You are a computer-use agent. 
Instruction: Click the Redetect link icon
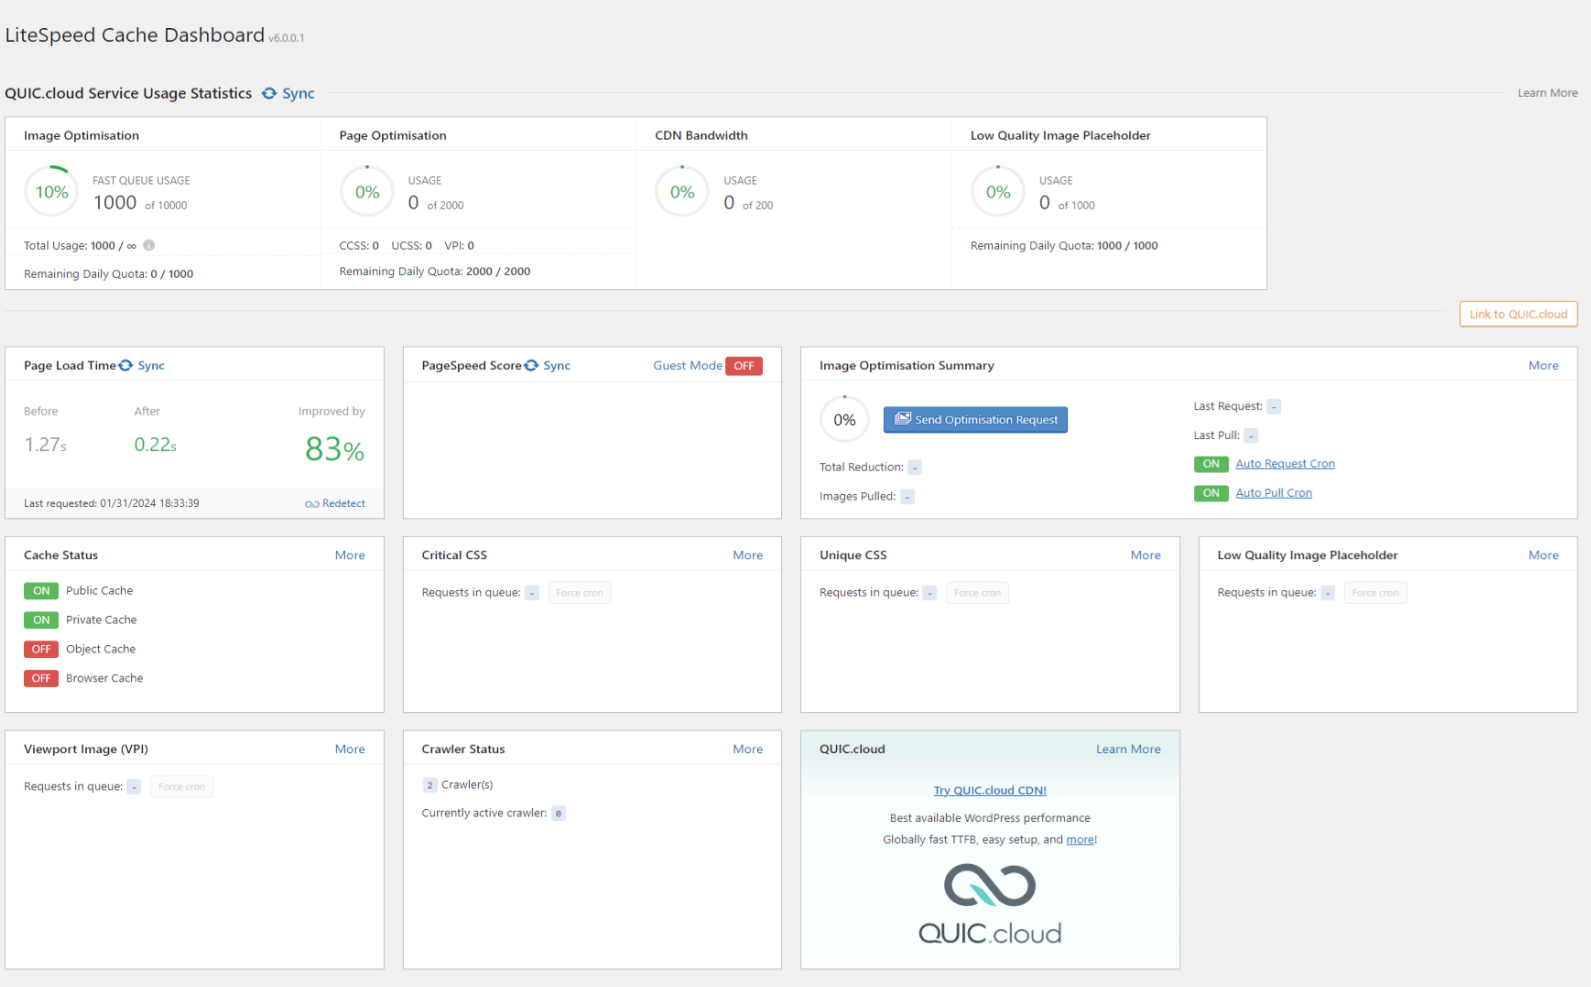(x=312, y=504)
